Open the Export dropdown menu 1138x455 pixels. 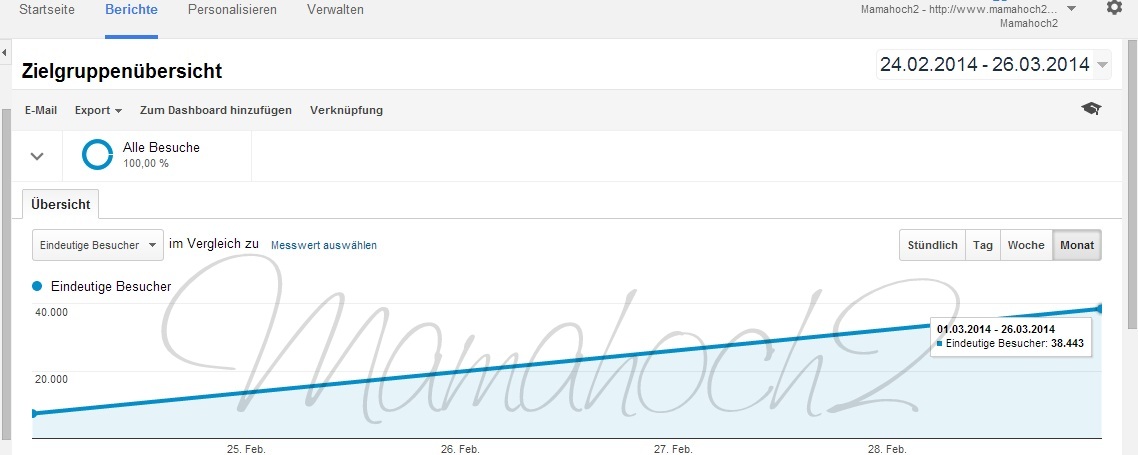tap(98, 110)
